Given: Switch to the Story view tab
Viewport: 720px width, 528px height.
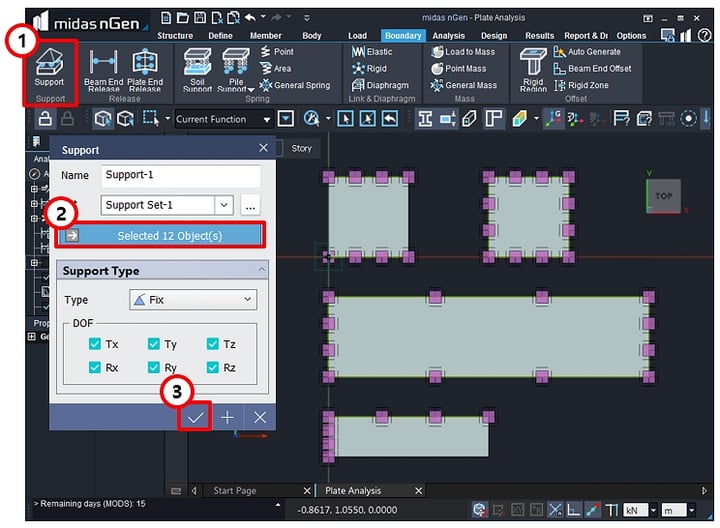Looking at the screenshot, I should [301, 148].
